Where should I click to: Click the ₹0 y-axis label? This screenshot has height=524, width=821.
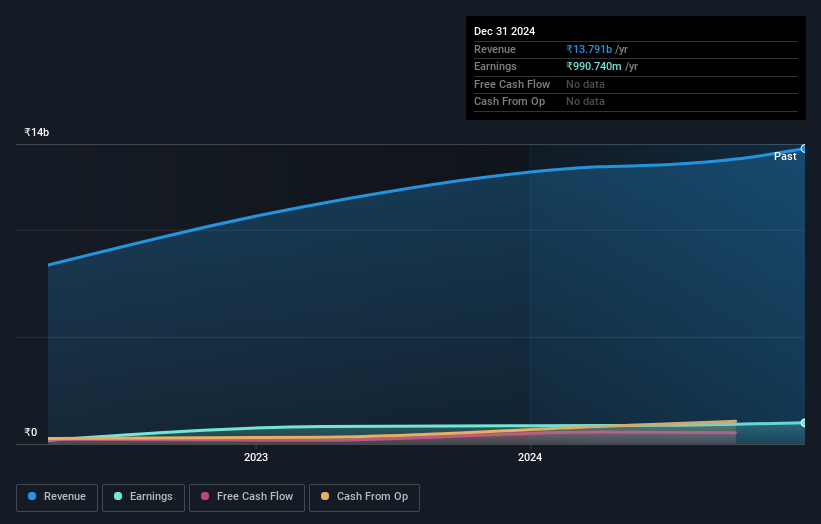[x=31, y=432]
